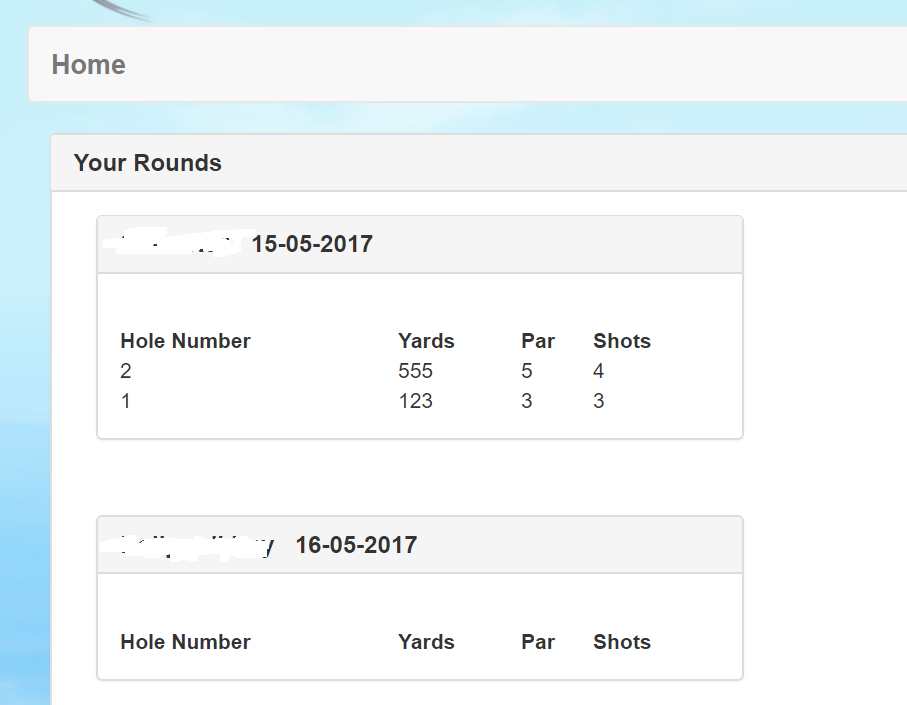Select par value 3 for hole 1
This screenshot has height=705, width=907.
[x=526, y=401]
